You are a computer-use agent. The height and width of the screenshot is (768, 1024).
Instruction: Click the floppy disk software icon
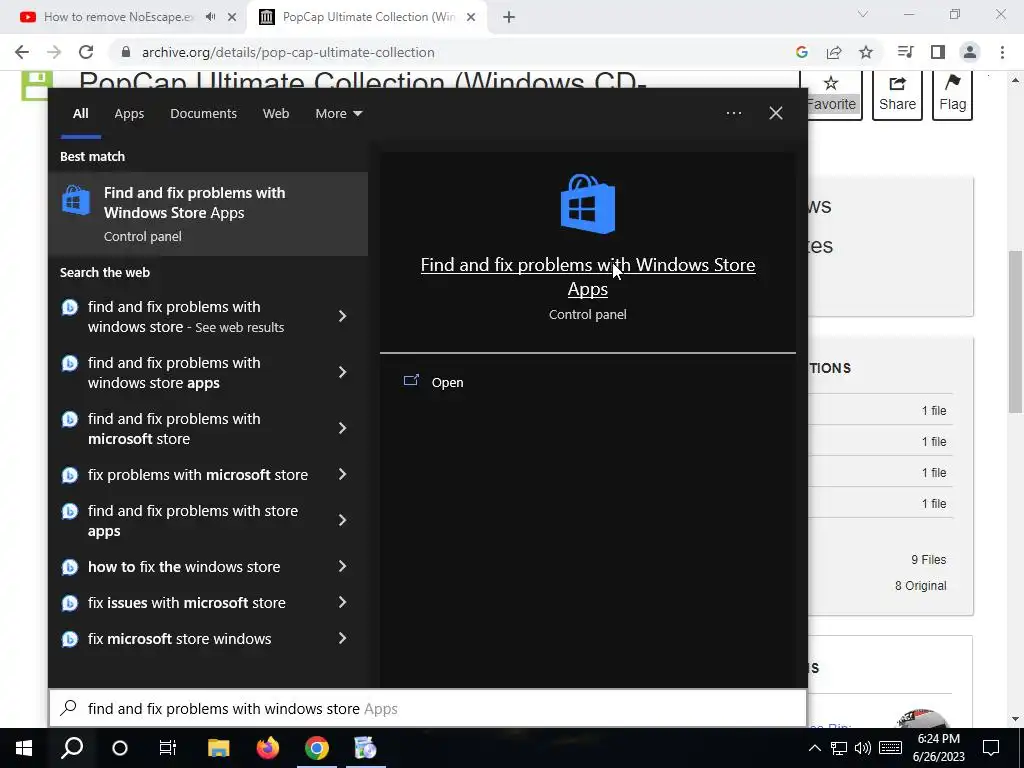pyautogui.click(x=35, y=86)
